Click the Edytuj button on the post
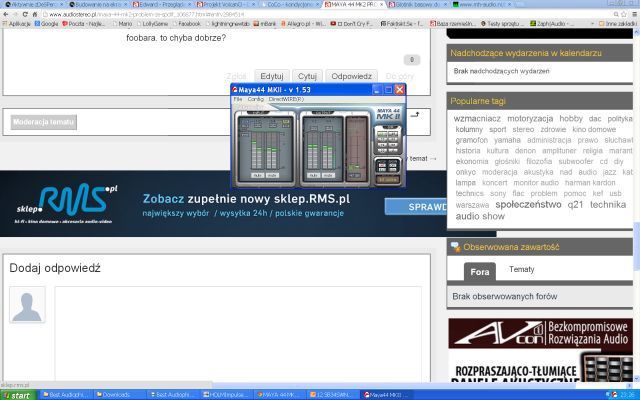Screen dimensions: 640x400 (272, 76)
